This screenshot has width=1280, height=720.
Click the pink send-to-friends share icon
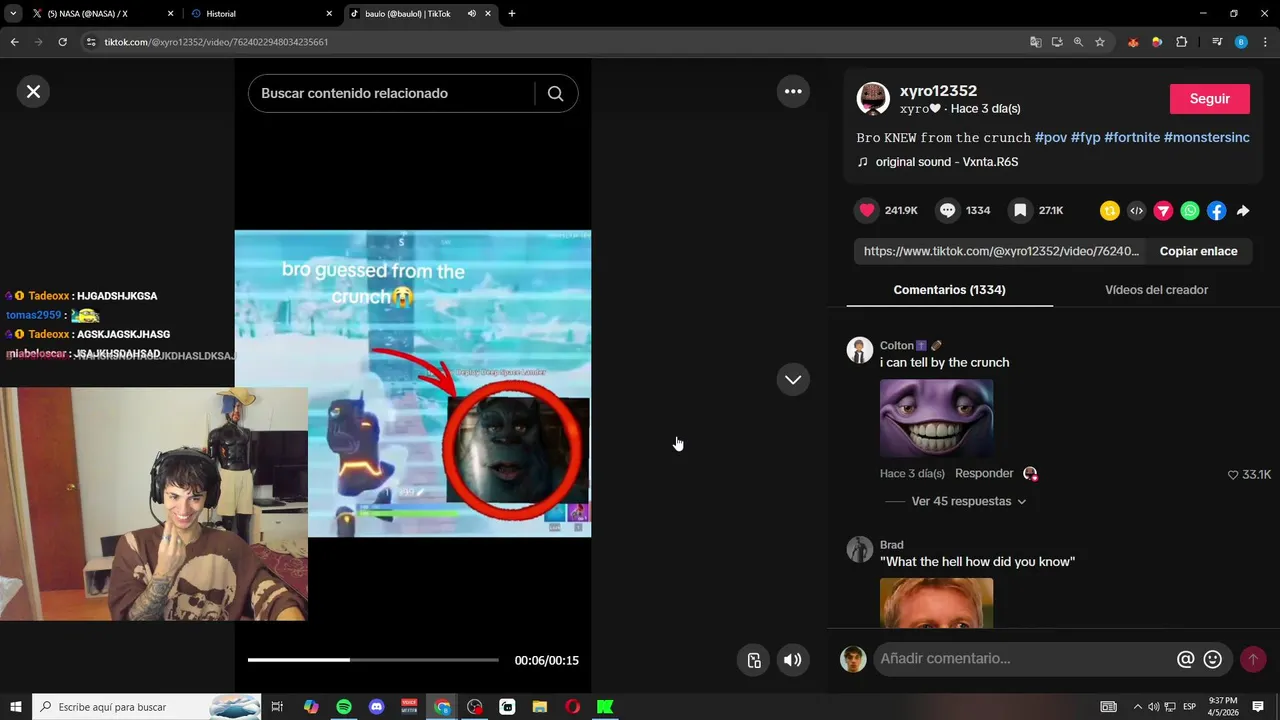1163,211
